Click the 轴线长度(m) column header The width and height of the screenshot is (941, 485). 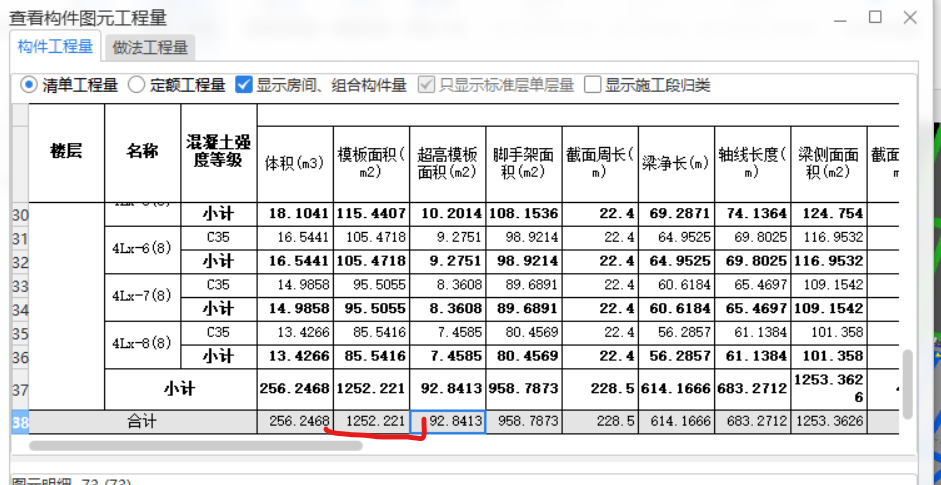point(753,164)
